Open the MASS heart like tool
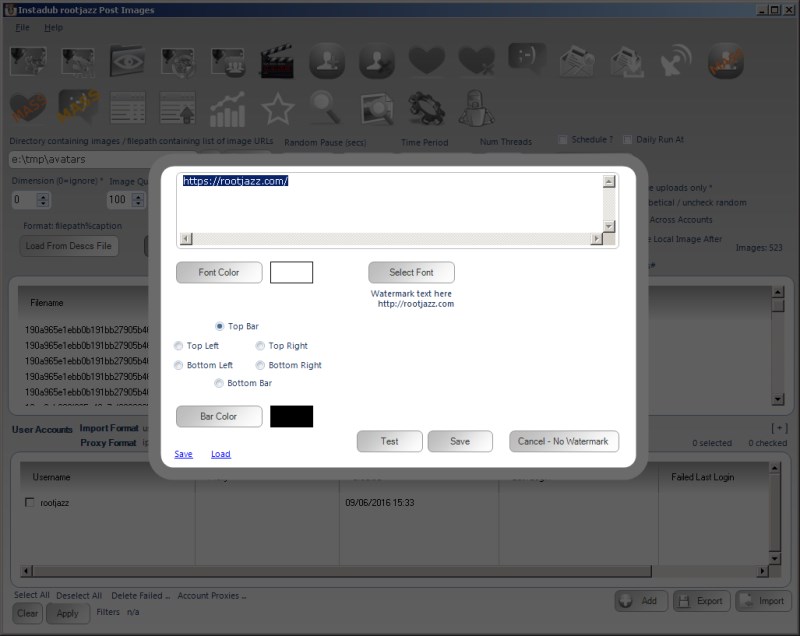Image resolution: width=800 pixels, height=636 pixels. point(28,108)
